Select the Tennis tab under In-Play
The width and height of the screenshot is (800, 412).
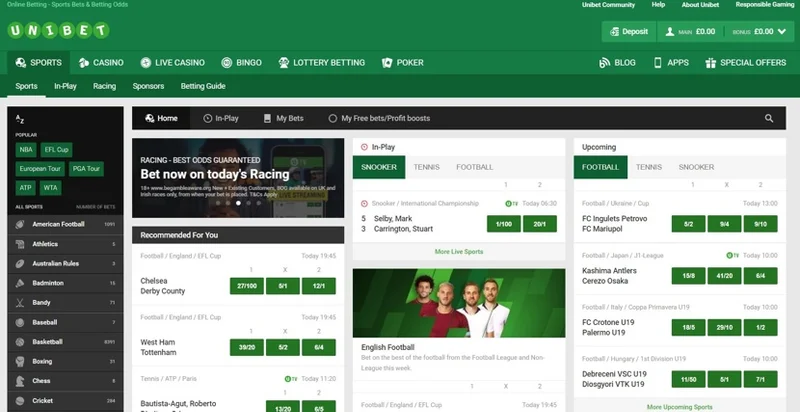tap(427, 167)
